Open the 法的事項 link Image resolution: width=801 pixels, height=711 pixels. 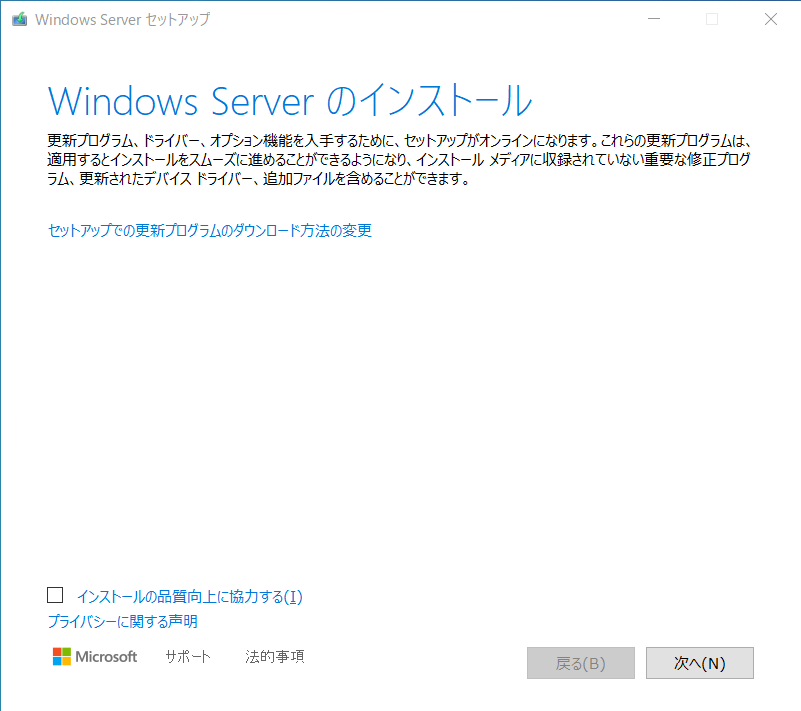click(x=274, y=656)
